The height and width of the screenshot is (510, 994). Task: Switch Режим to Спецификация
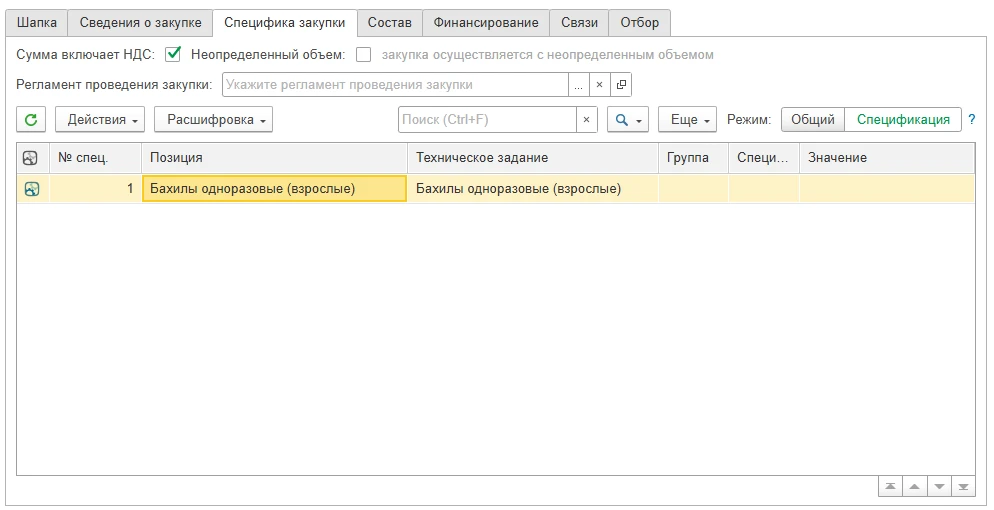click(903, 120)
